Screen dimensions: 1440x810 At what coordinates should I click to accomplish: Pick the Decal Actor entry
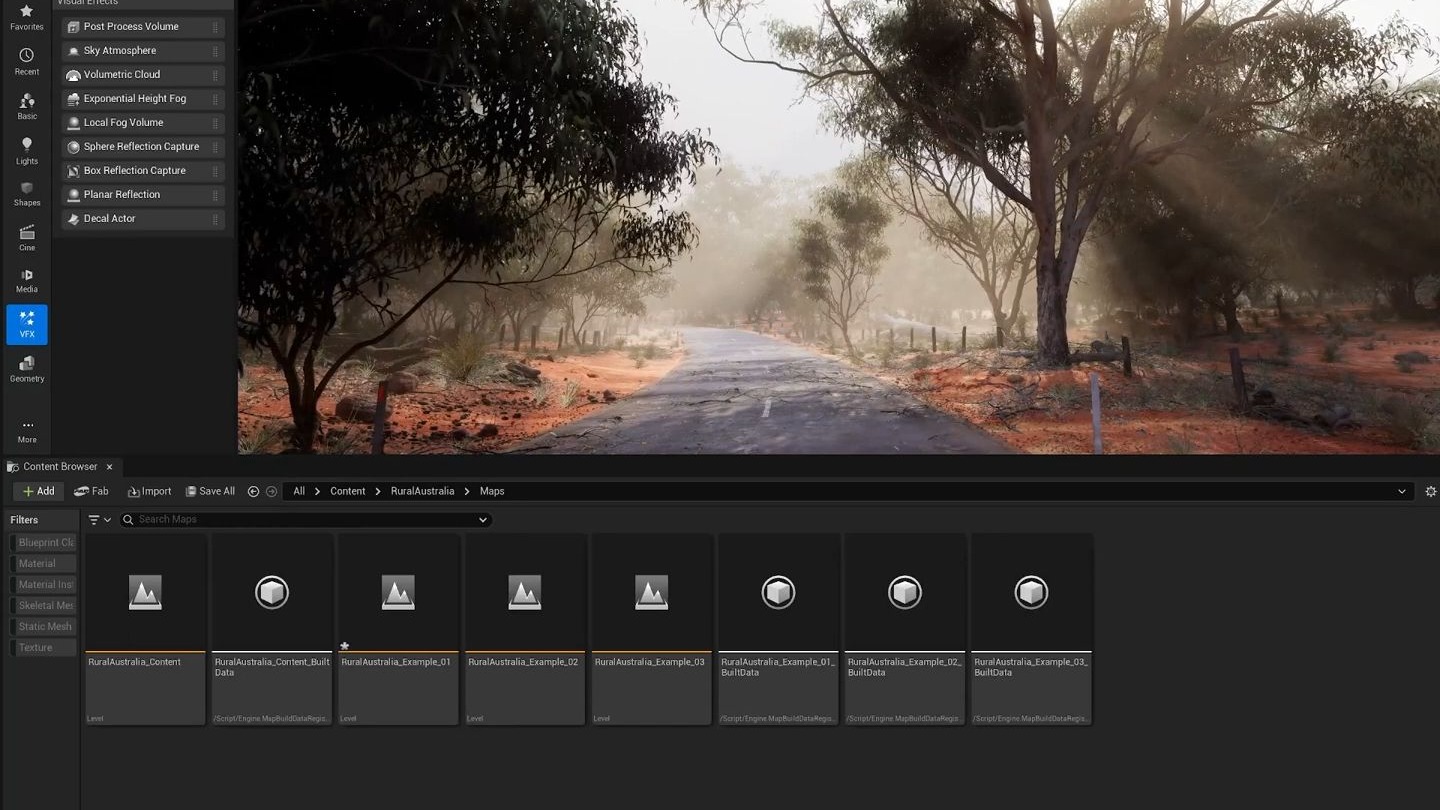point(143,219)
